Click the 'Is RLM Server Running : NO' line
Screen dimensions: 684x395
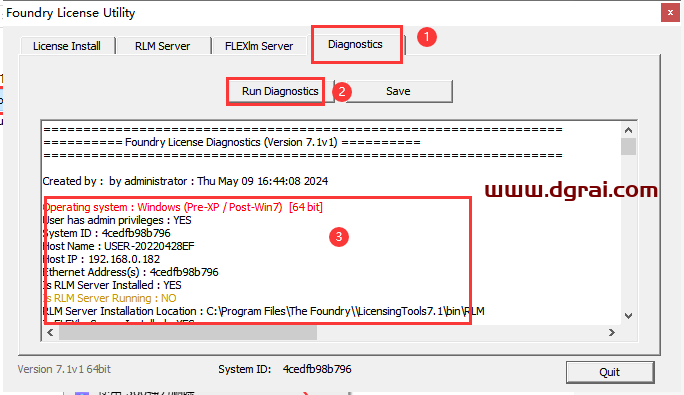point(109,299)
